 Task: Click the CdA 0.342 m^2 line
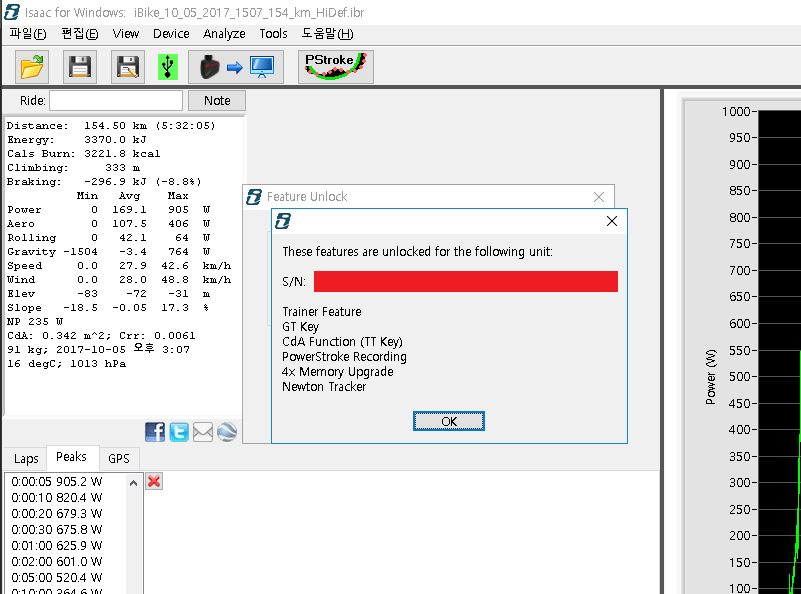pos(101,336)
